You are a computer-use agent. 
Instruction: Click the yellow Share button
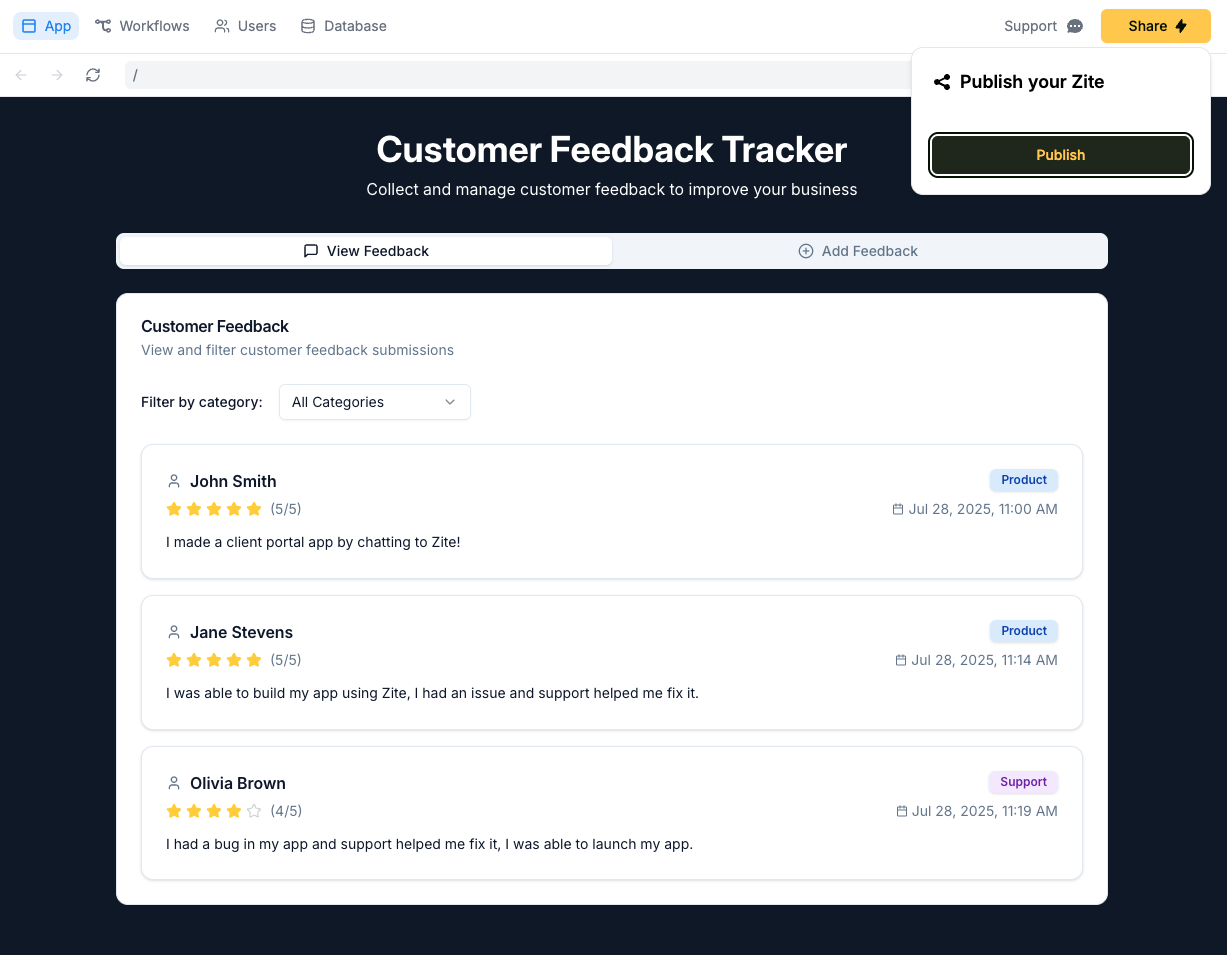1156,26
